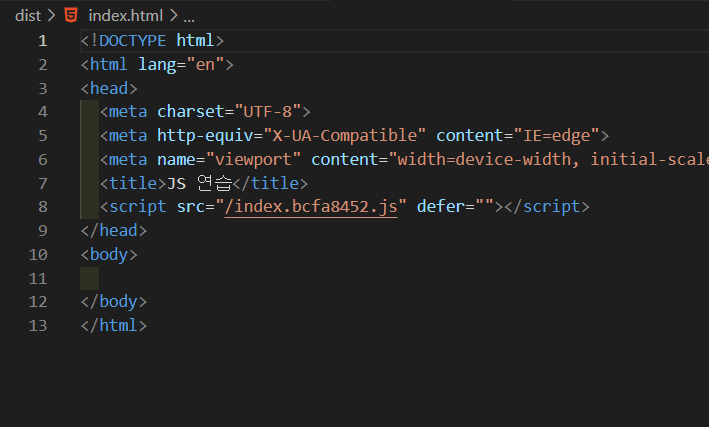The height and width of the screenshot is (427, 709).
Task: Click the charset attribute name
Action: coord(191,112)
